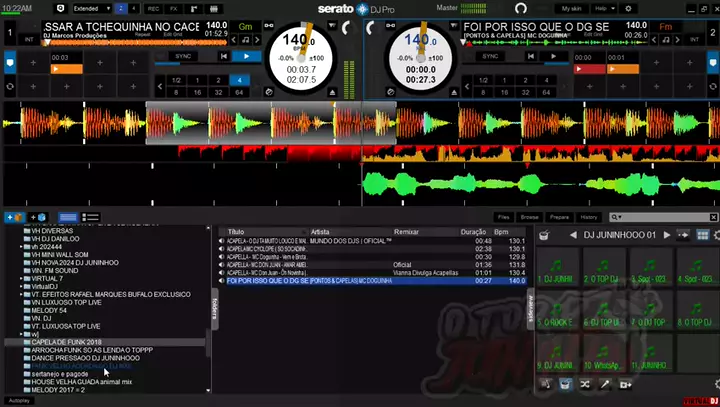
Task: Open the Files tab
Action: tap(504, 217)
